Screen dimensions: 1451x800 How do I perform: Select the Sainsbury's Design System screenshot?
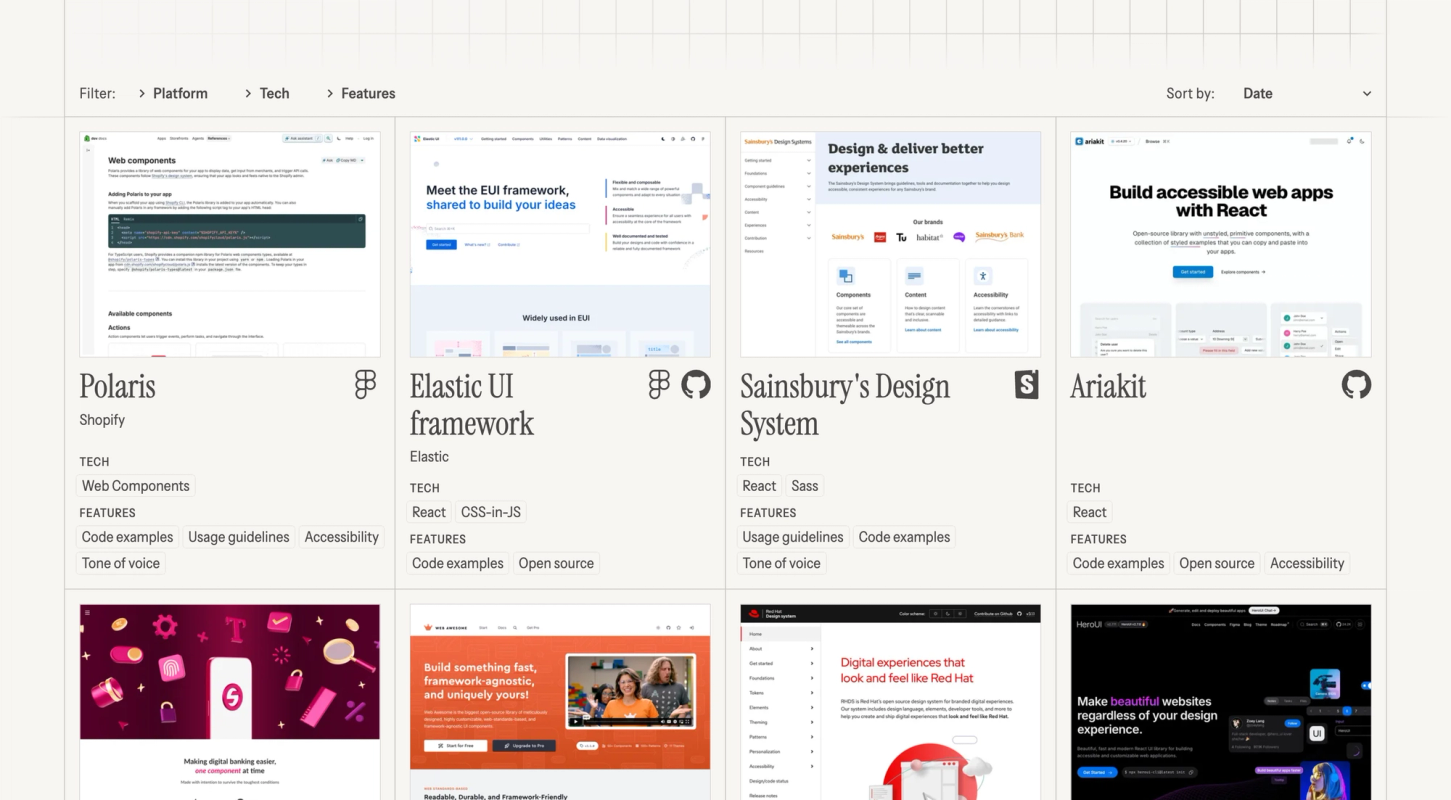point(890,244)
